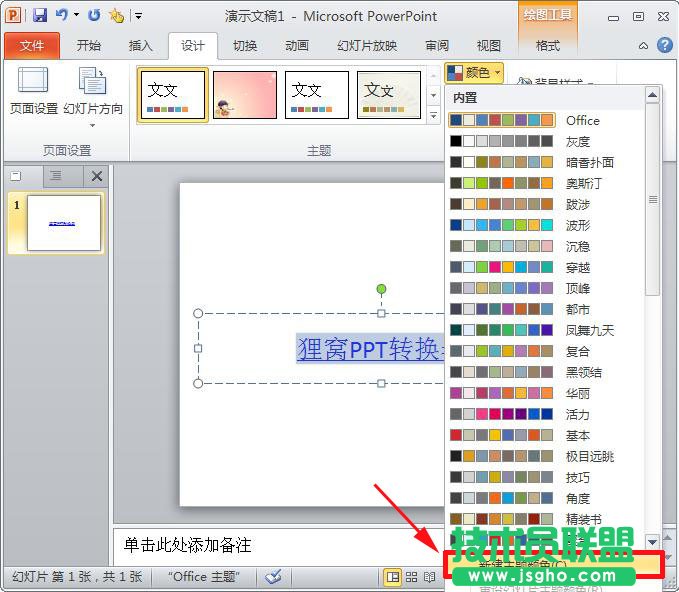Switch to the 幻灯片放映 ribbon tab
Viewport: 679px width, 592px height.
tap(367, 45)
